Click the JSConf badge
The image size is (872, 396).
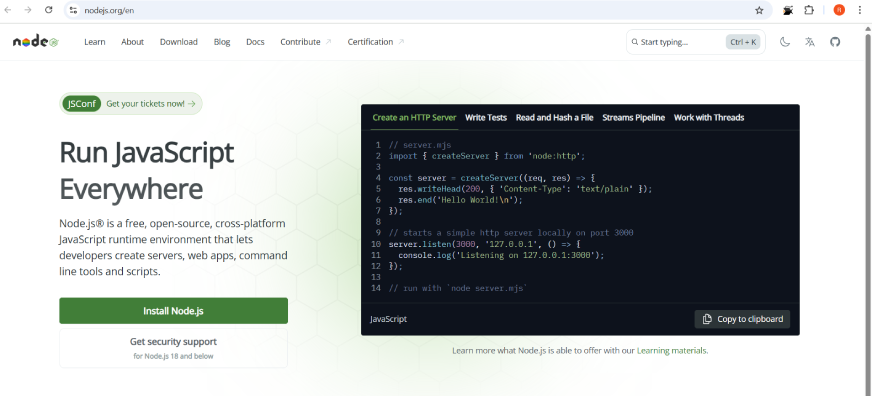tap(82, 103)
